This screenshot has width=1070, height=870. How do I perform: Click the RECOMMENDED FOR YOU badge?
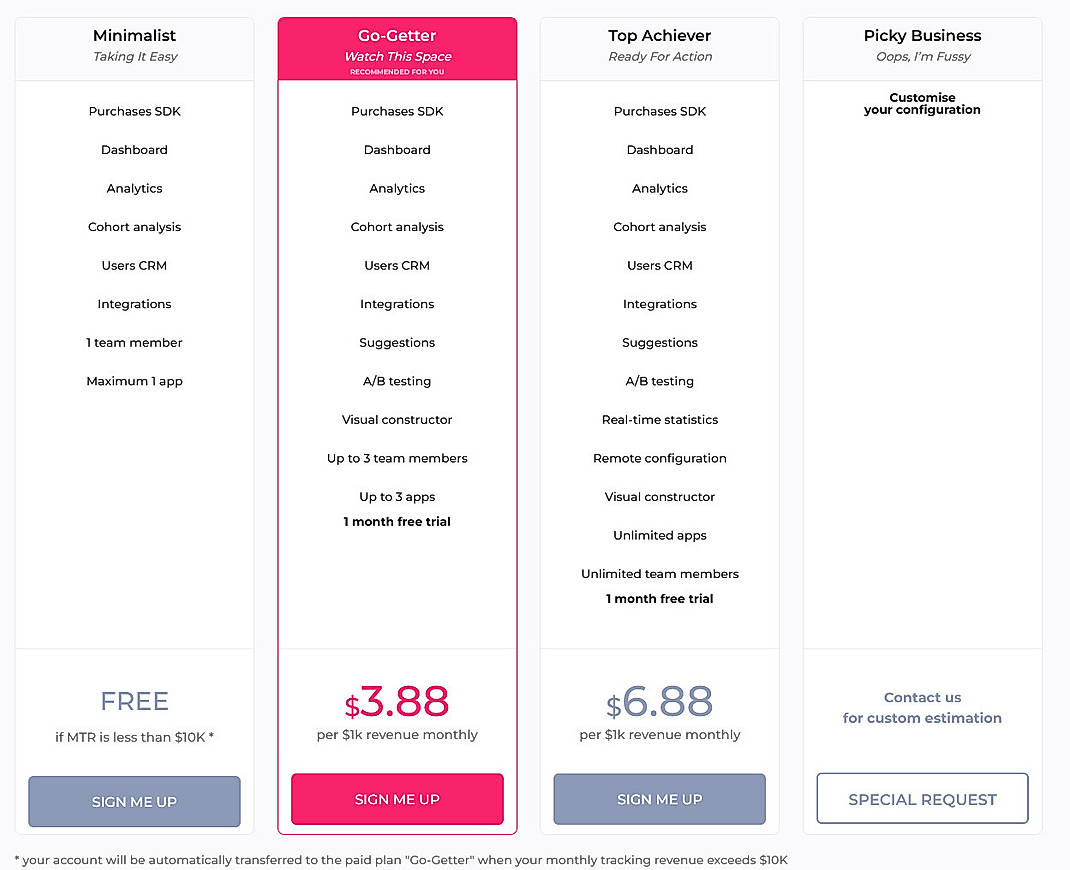coord(397,70)
